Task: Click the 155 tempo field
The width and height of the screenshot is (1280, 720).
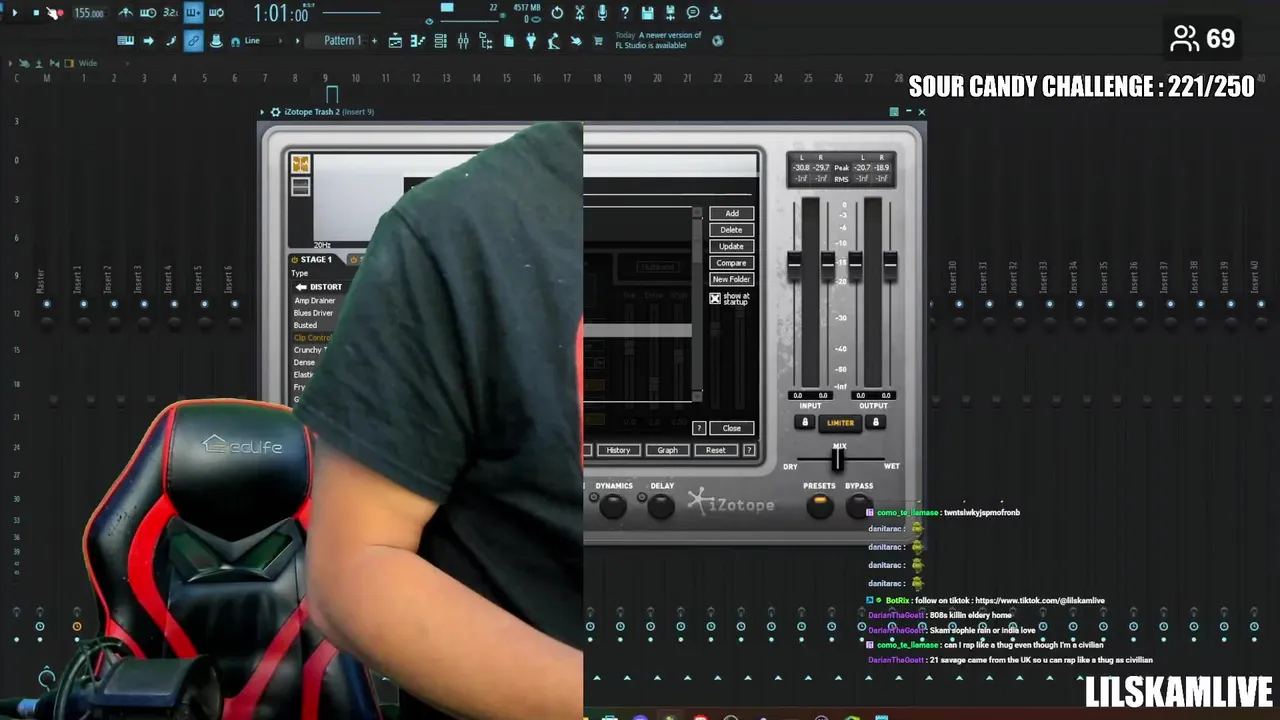Action: (89, 13)
